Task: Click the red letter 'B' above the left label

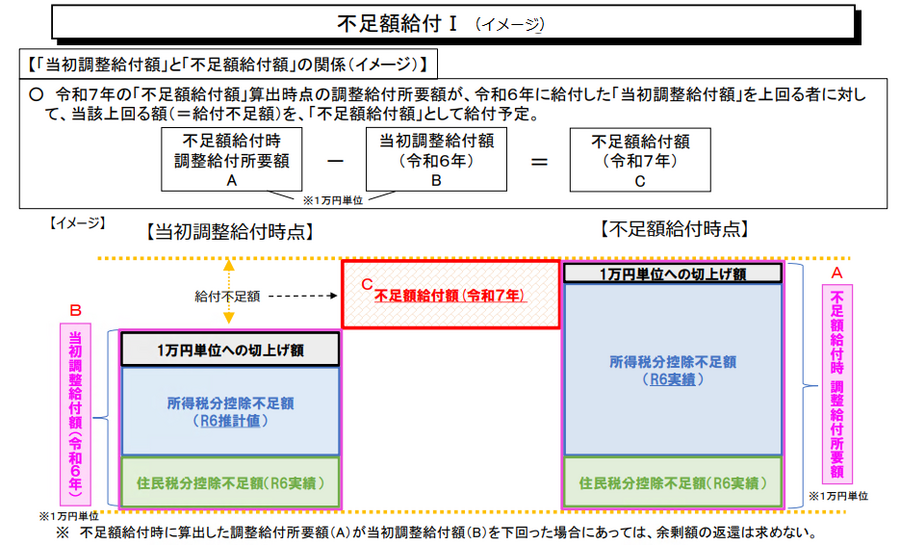Action: coord(75,310)
